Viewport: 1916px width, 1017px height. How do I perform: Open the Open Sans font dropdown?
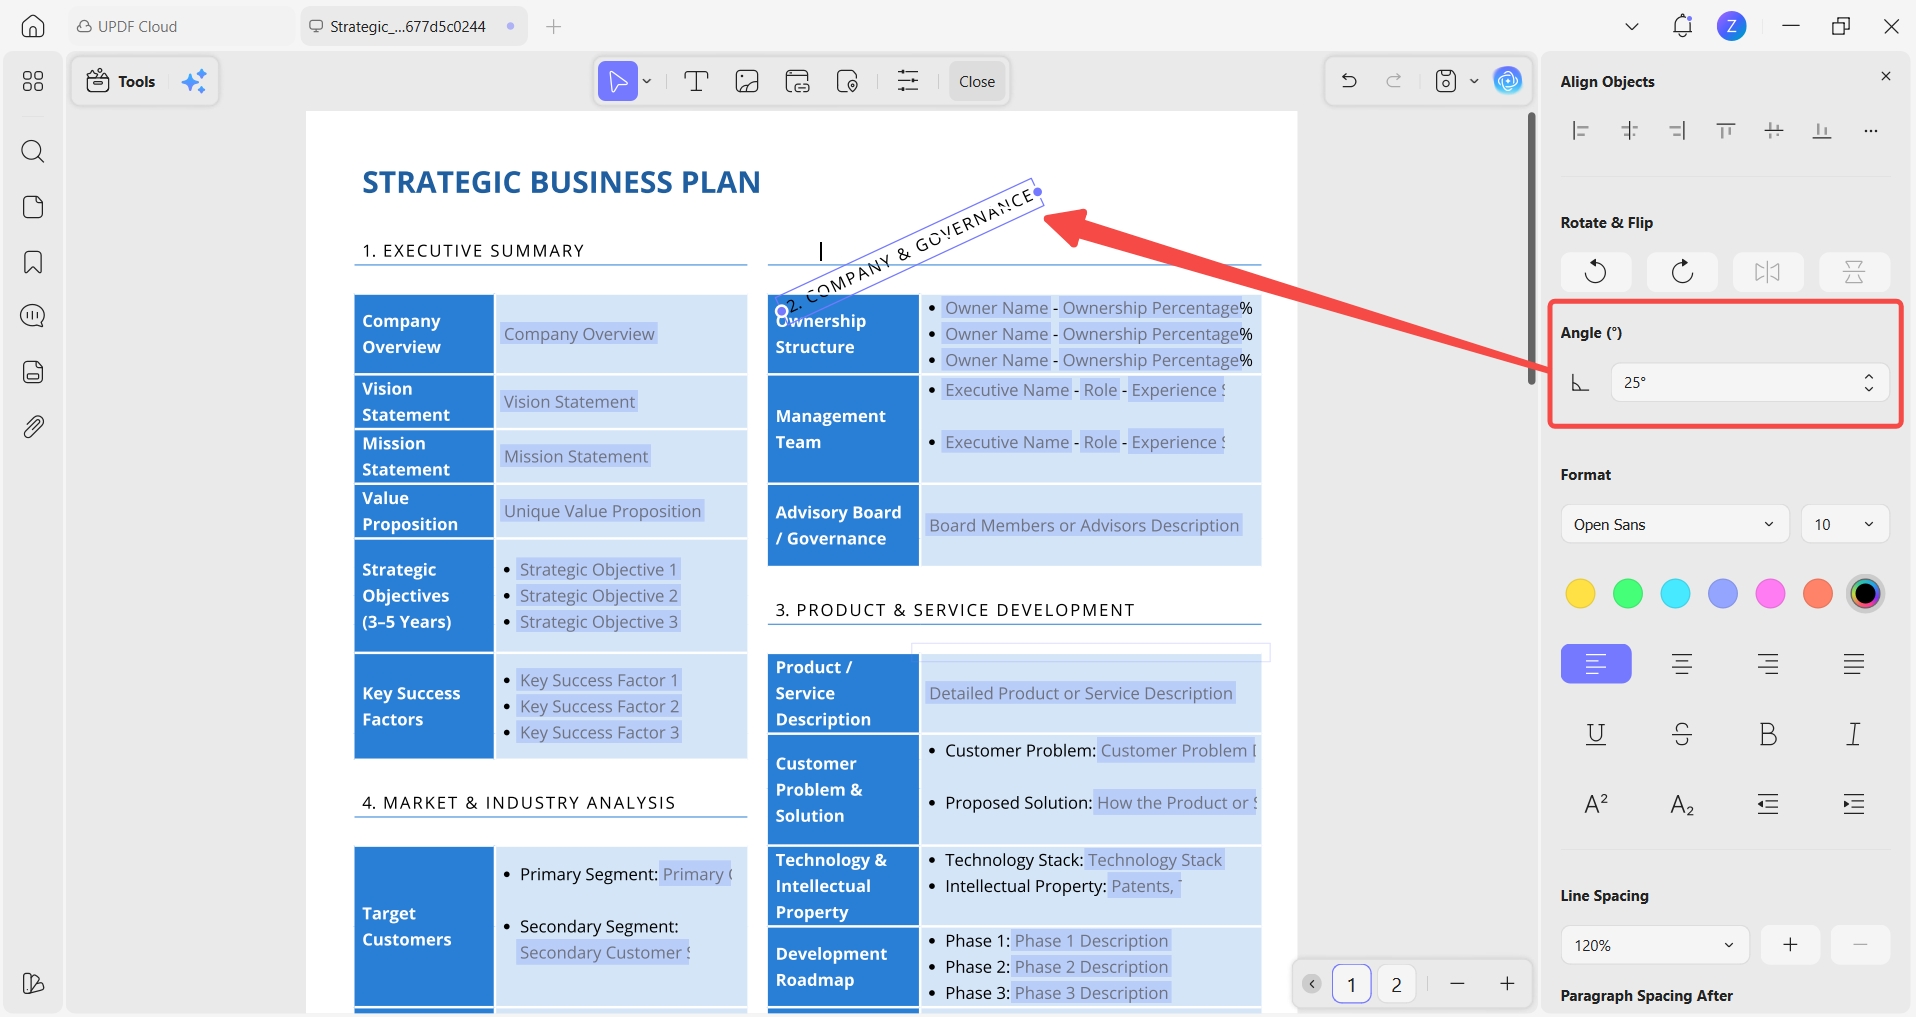click(x=1675, y=524)
